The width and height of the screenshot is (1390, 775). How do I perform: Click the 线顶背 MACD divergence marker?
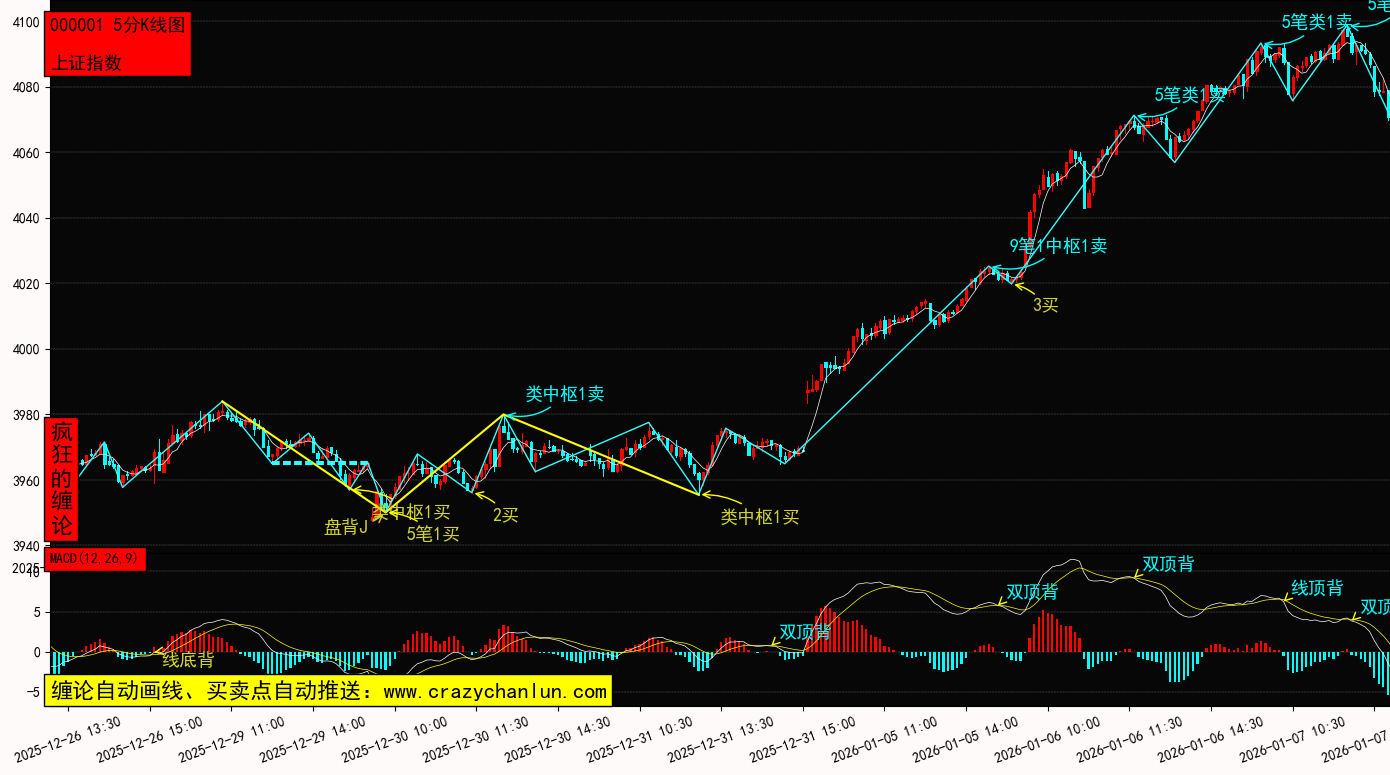1317,588
